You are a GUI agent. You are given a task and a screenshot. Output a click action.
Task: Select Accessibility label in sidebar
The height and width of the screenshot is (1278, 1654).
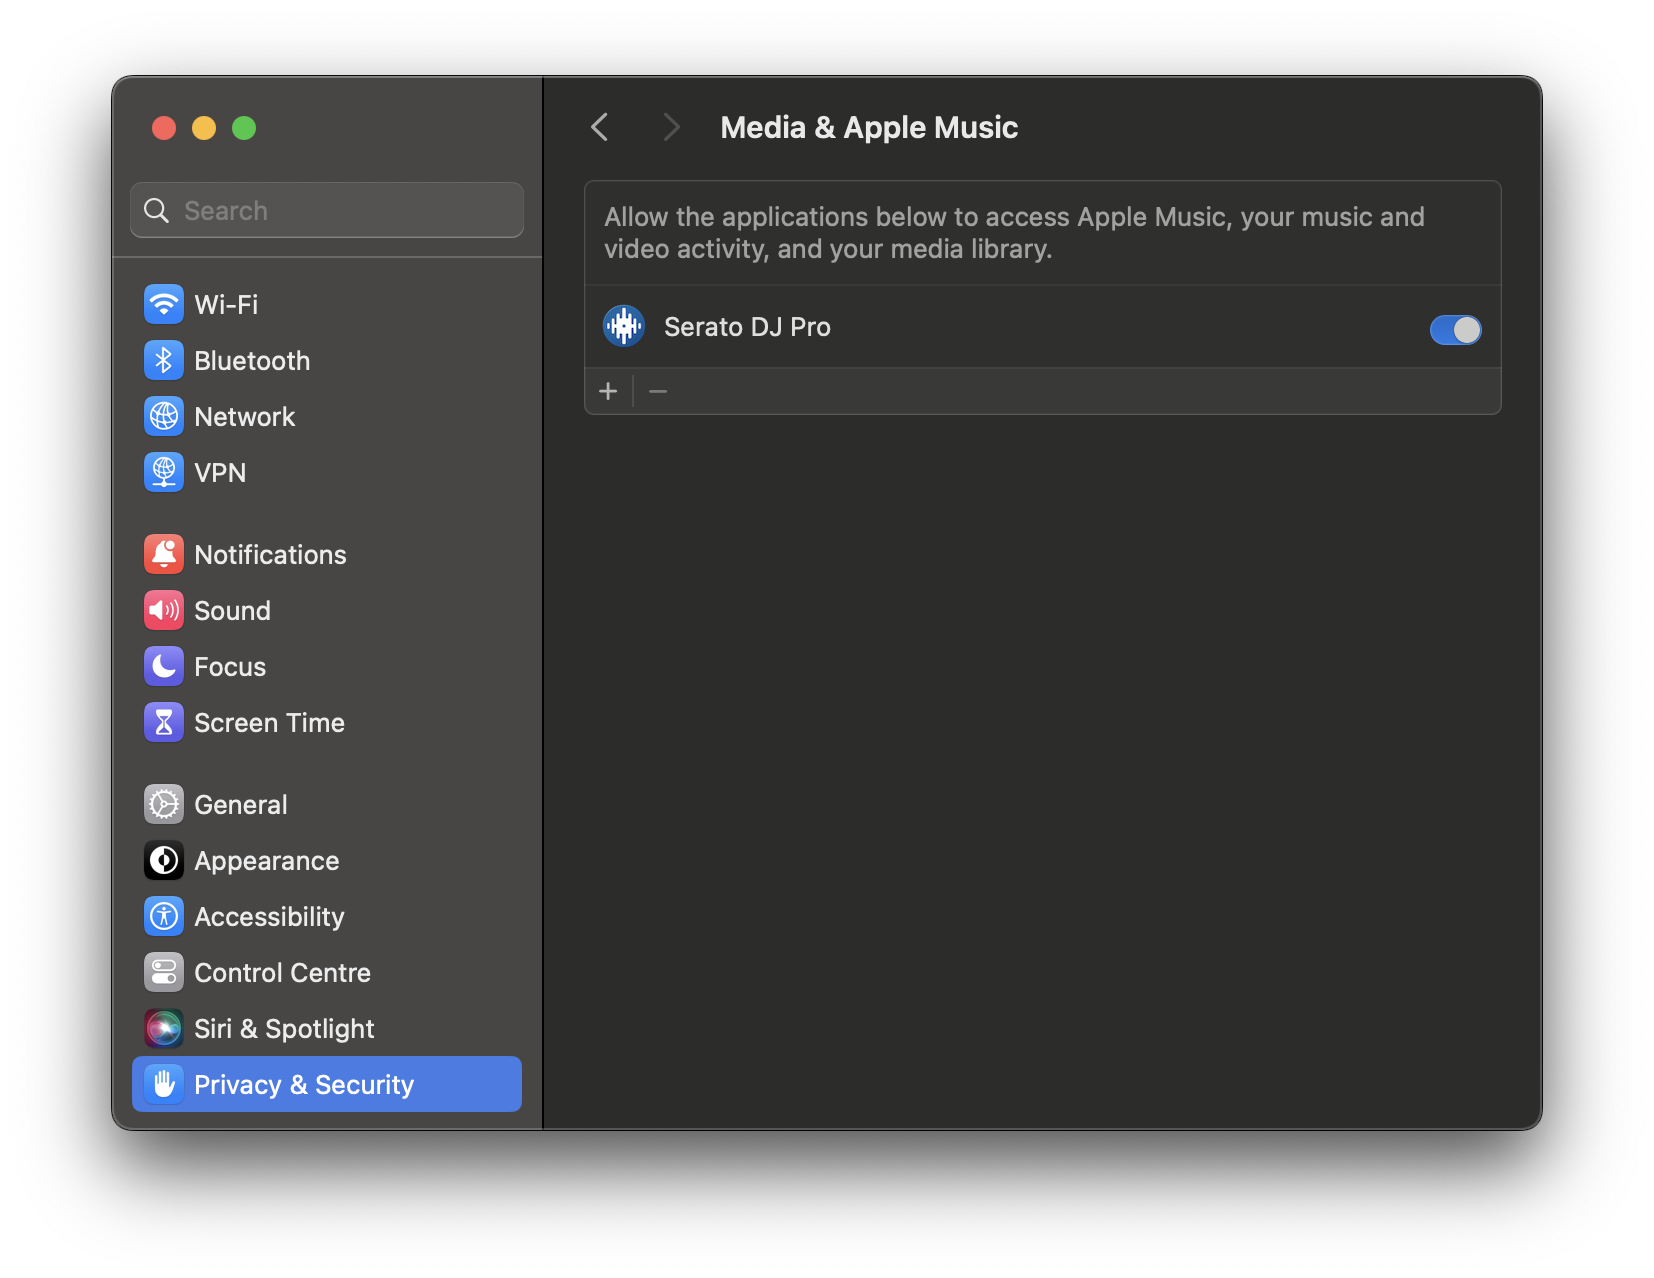coord(269,916)
